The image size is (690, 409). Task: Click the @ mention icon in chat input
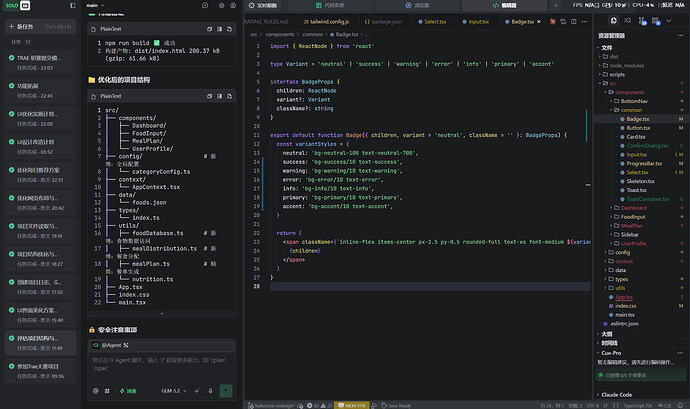96,391
